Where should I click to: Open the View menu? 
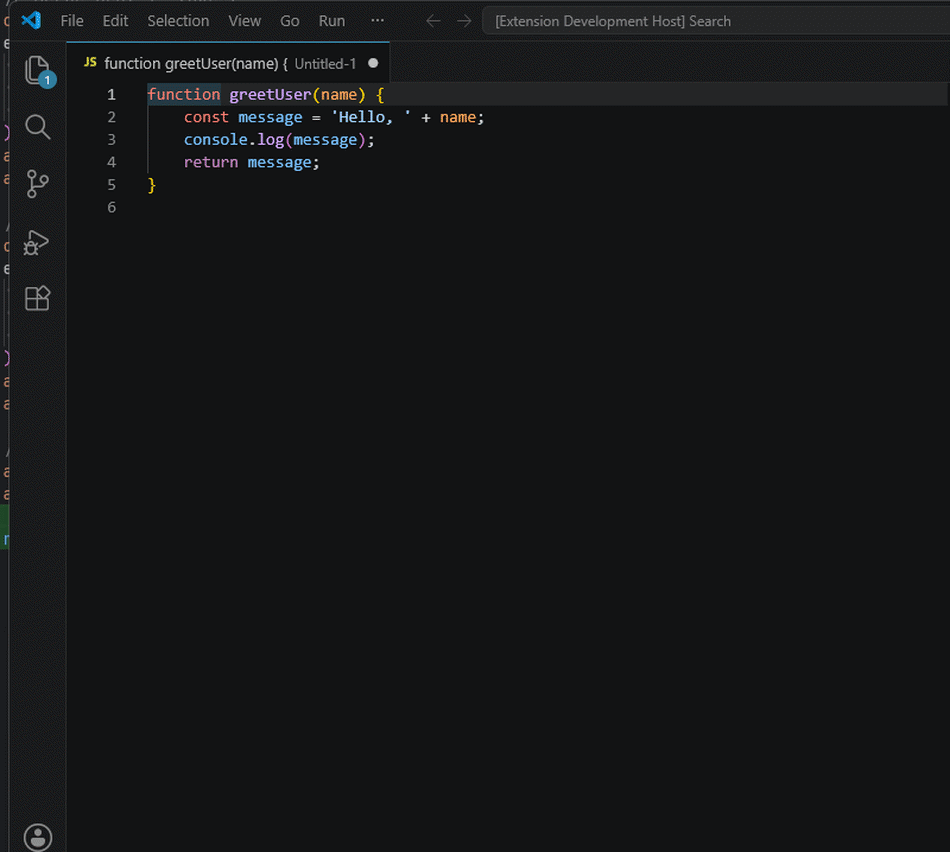pos(245,21)
